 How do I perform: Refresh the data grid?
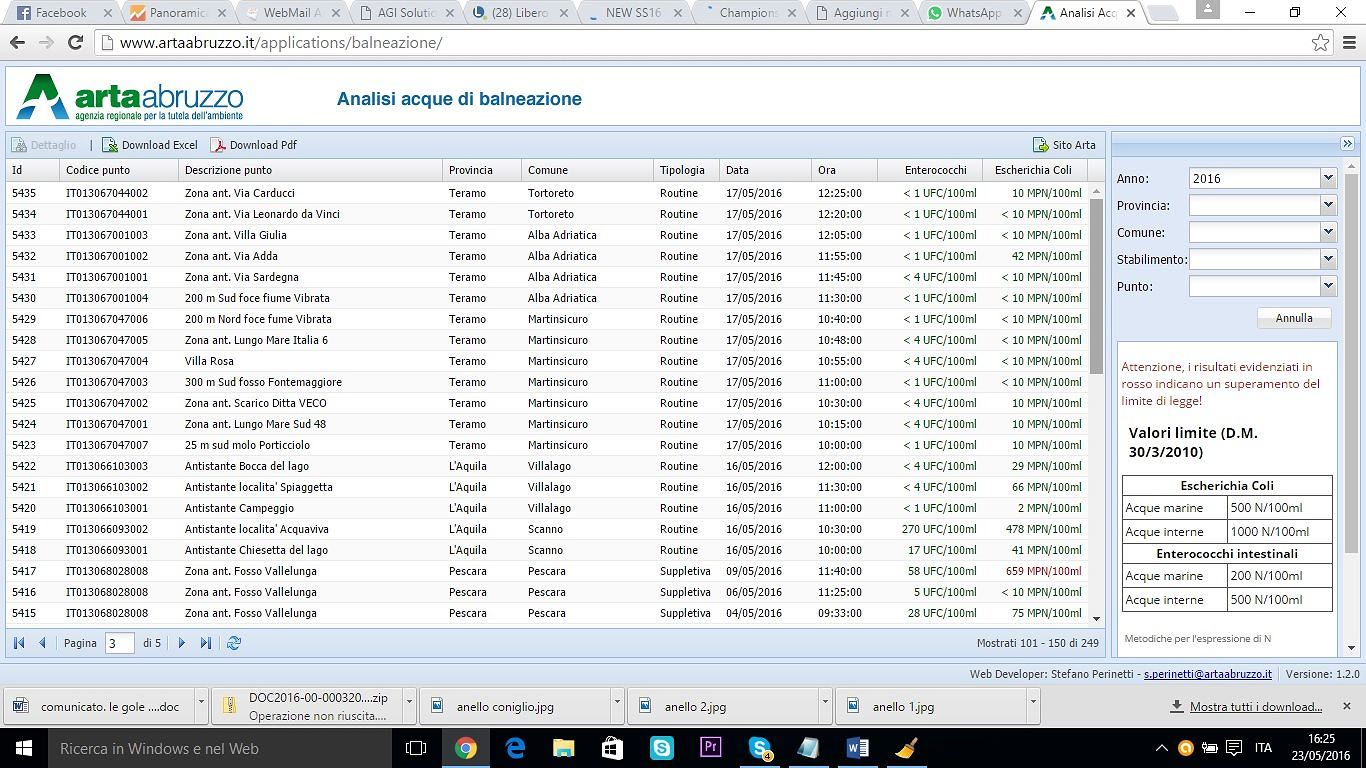pos(234,643)
